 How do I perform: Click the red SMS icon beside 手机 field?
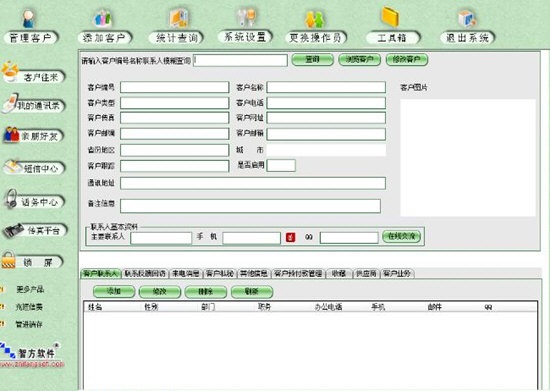point(290,237)
